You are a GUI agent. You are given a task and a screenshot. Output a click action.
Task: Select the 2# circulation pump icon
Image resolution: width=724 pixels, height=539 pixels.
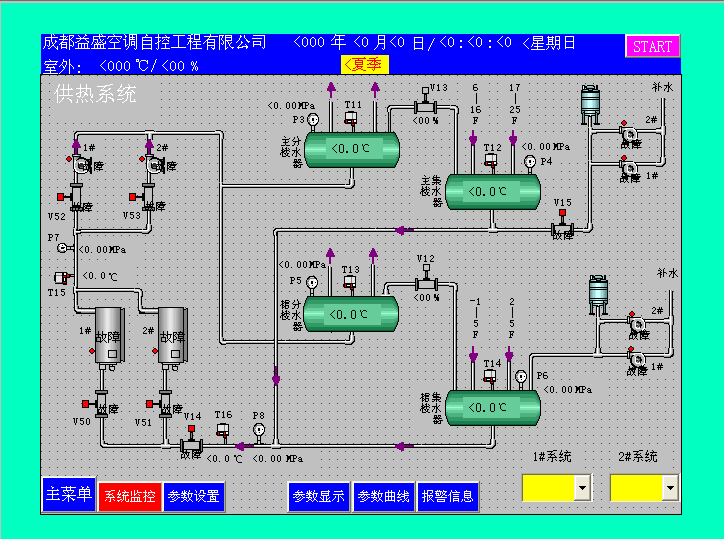tap(156, 165)
